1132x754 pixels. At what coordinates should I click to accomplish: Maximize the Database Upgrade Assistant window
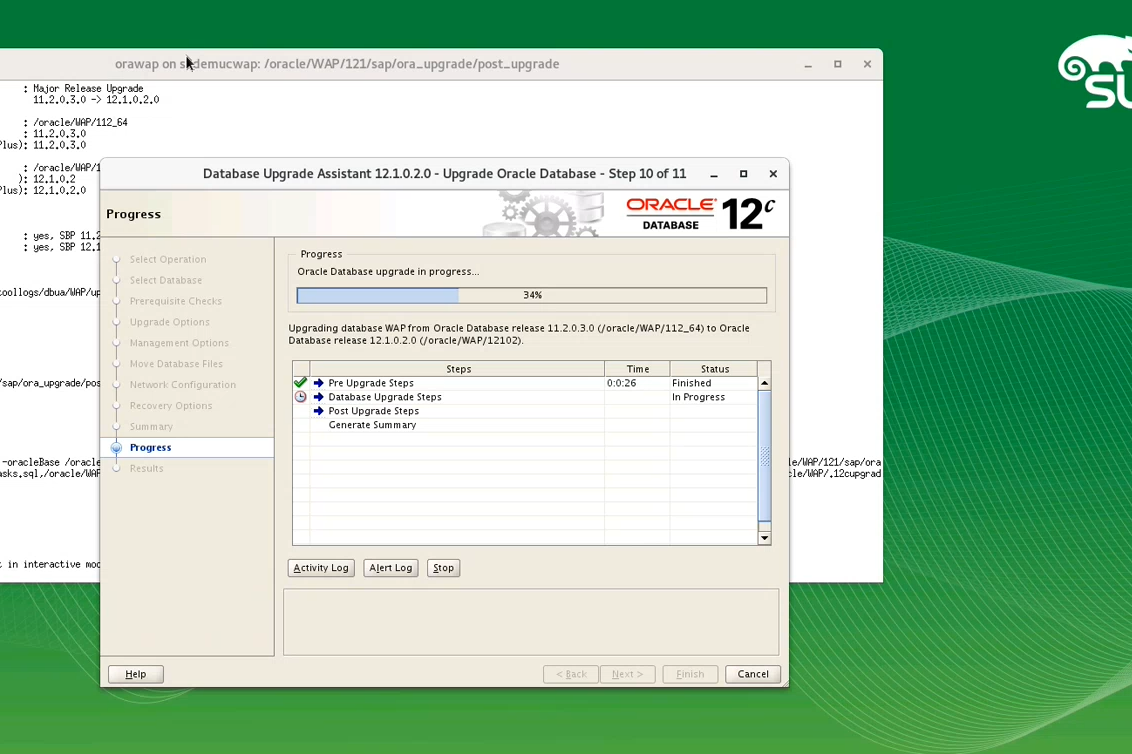click(x=743, y=174)
